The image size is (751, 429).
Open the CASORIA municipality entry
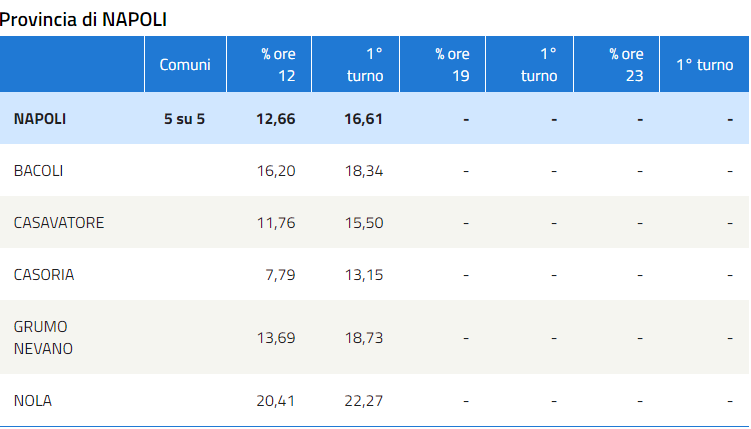pos(44,274)
